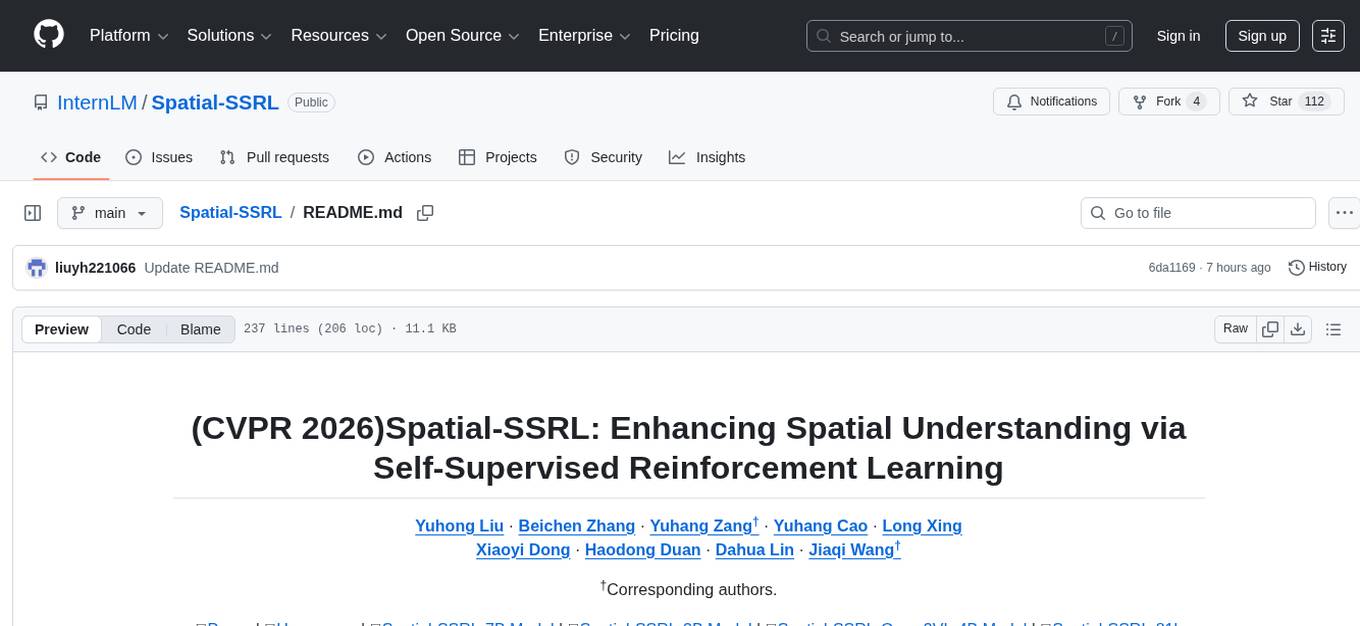Copy raw file contents

pos(1270,328)
